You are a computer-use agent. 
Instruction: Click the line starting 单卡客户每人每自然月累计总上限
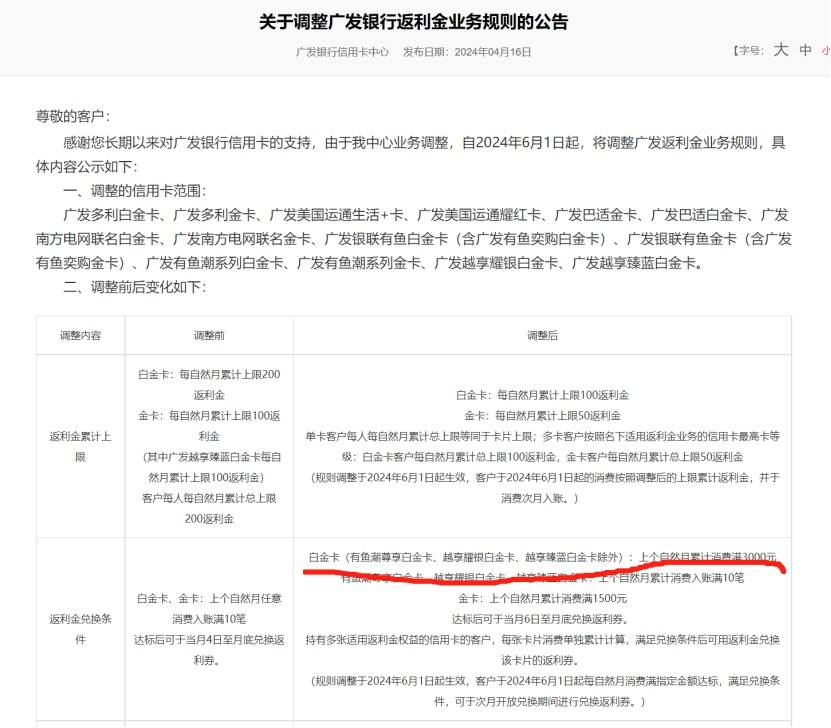(x=542, y=447)
